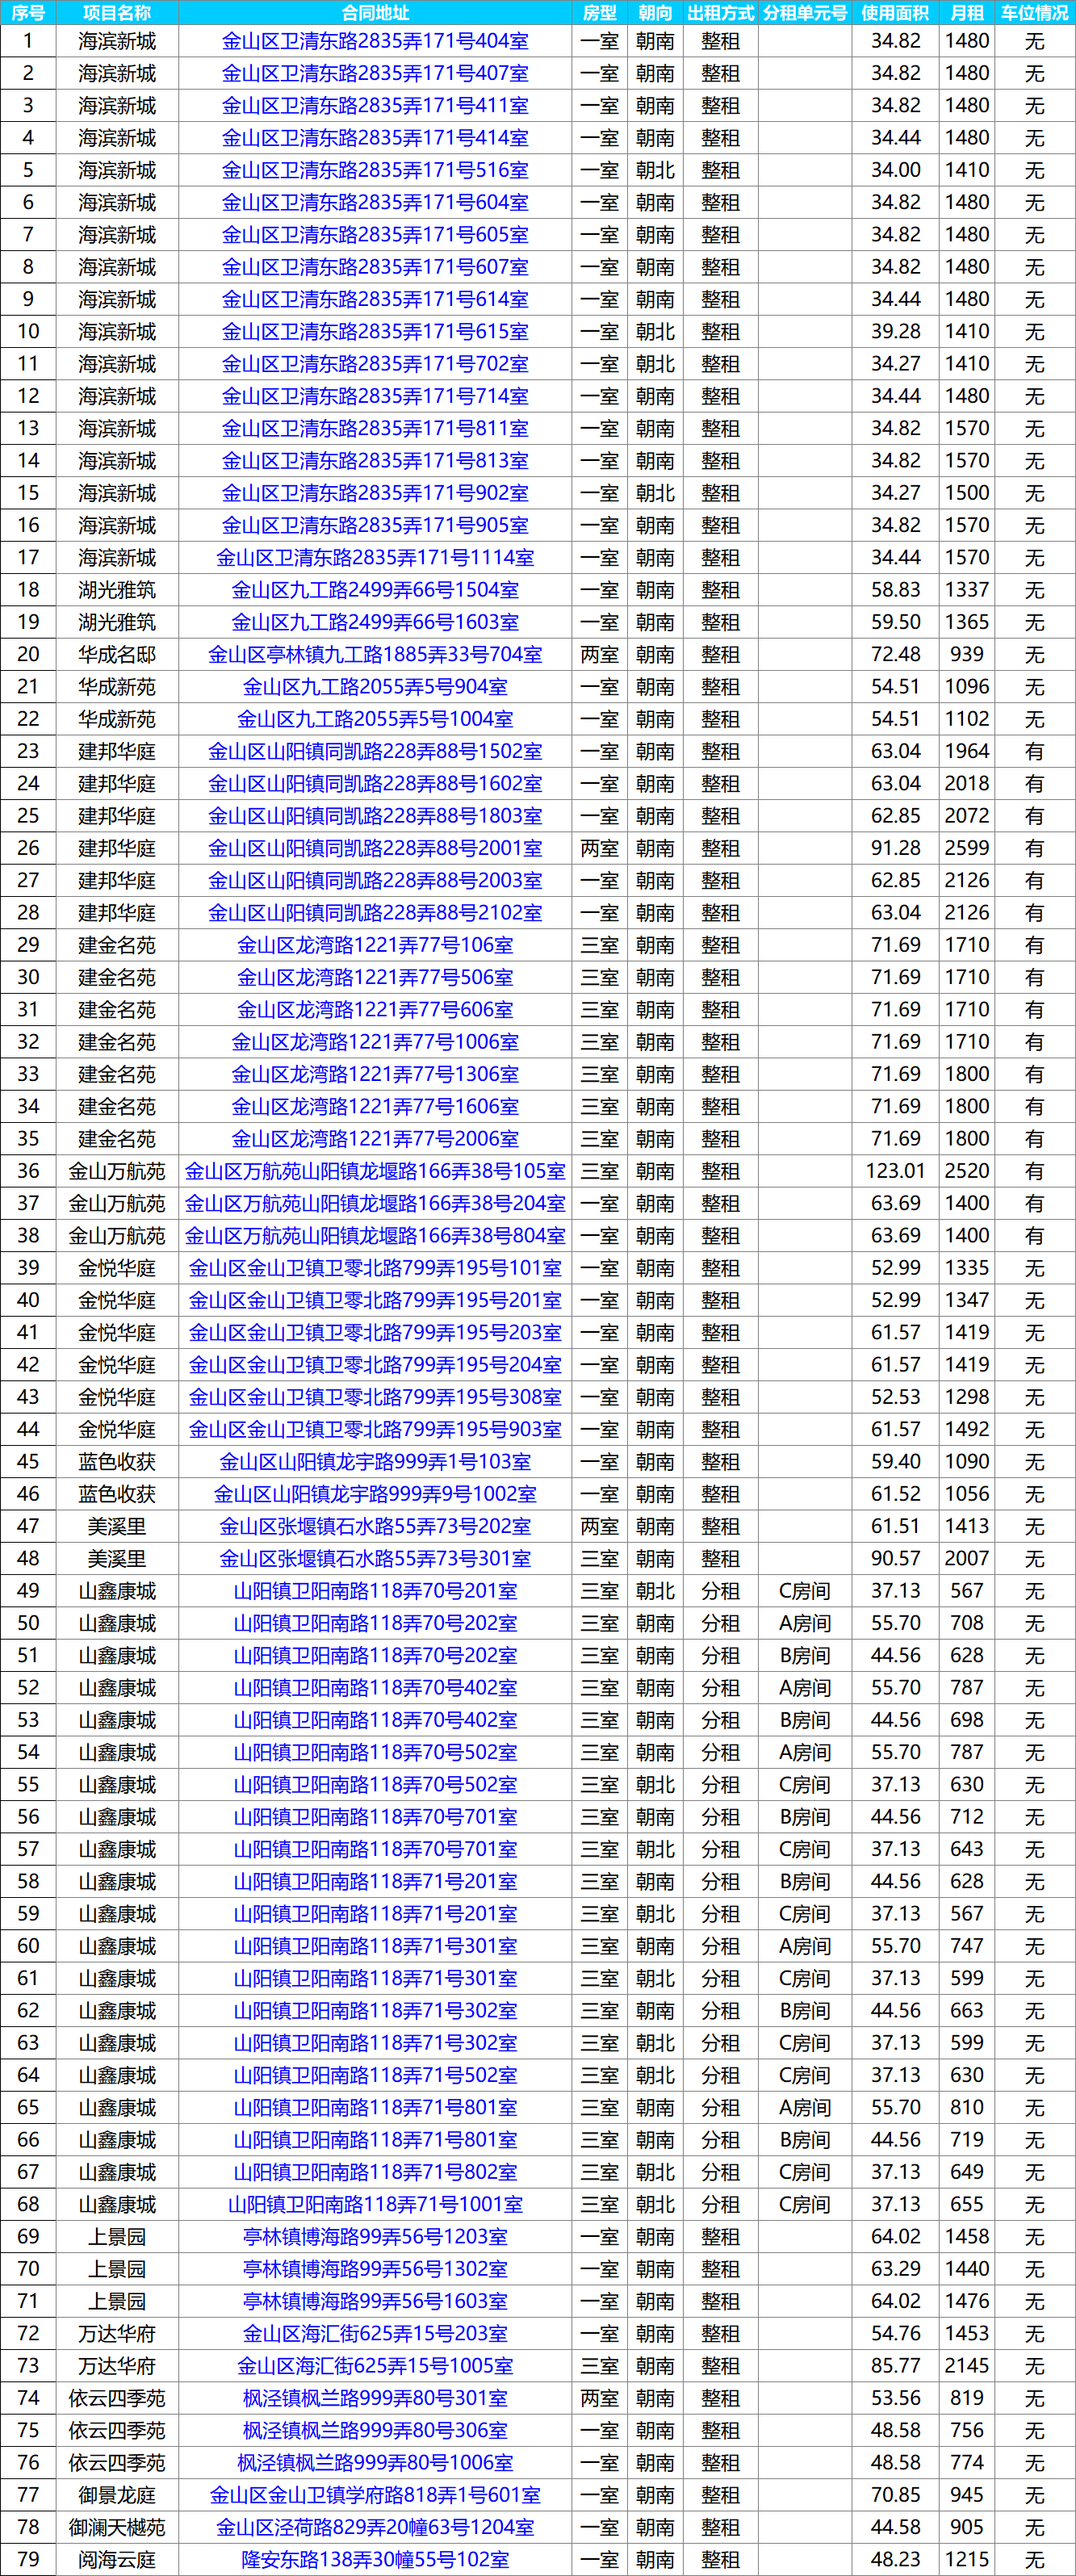Click 金山区万航苑山阳镇龙堰路166弄38号105室 link
Viewport: 1076px width, 2576px height.
coord(375,1172)
